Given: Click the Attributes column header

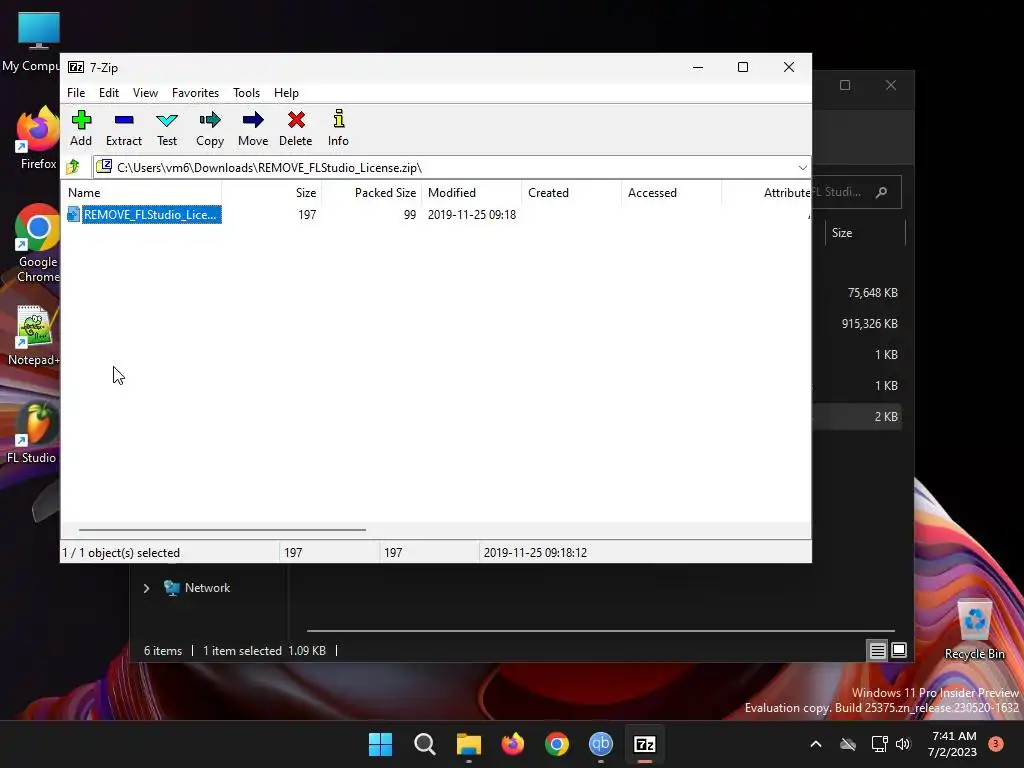Looking at the screenshot, I should click(x=767, y=193).
